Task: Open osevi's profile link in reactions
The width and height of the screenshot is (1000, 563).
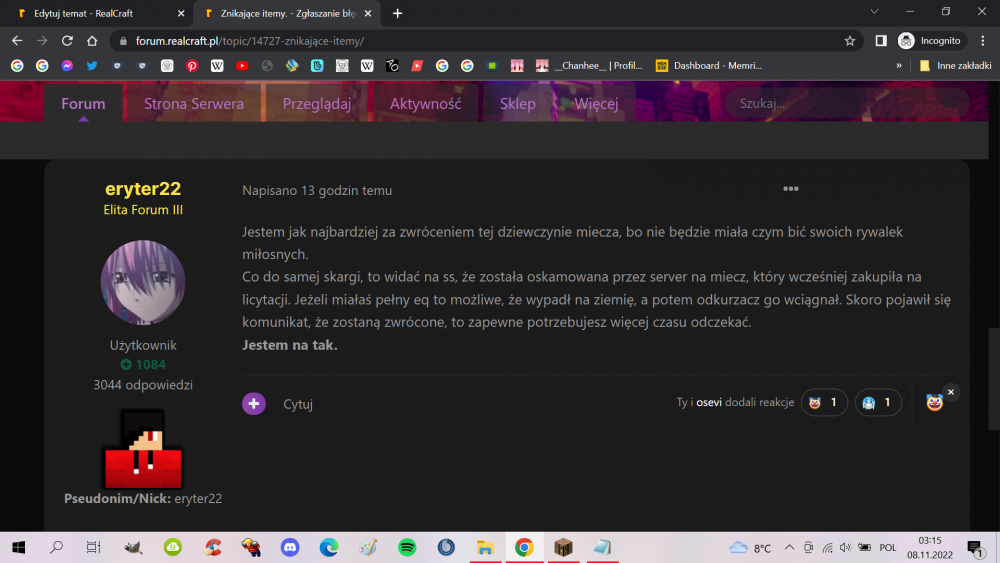Action: 709,402
